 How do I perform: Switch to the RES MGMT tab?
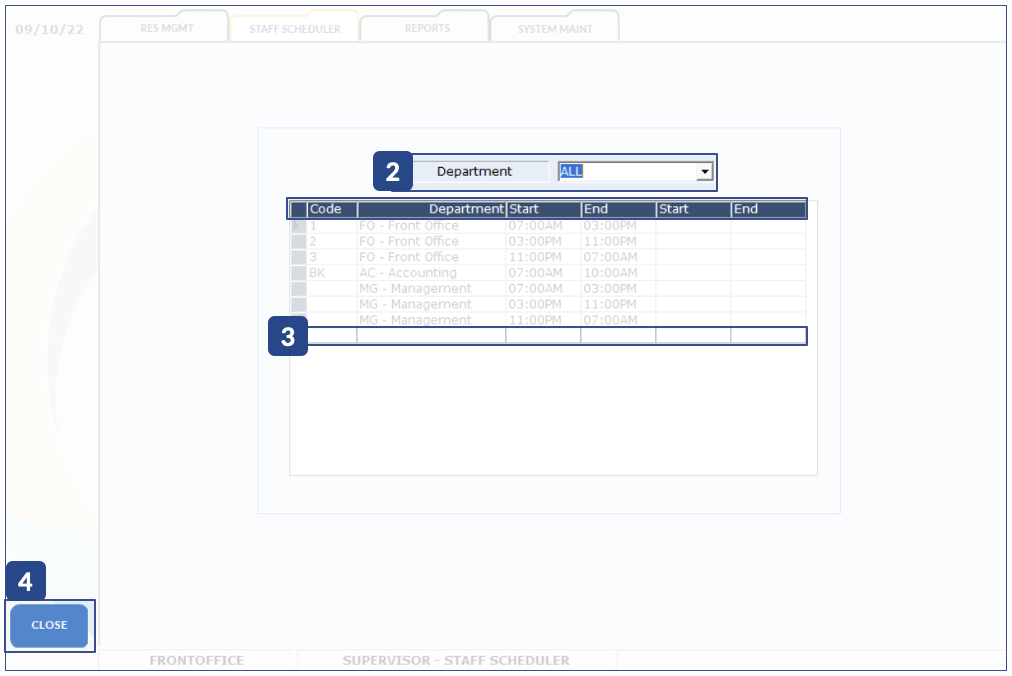(x=166, y=28)
